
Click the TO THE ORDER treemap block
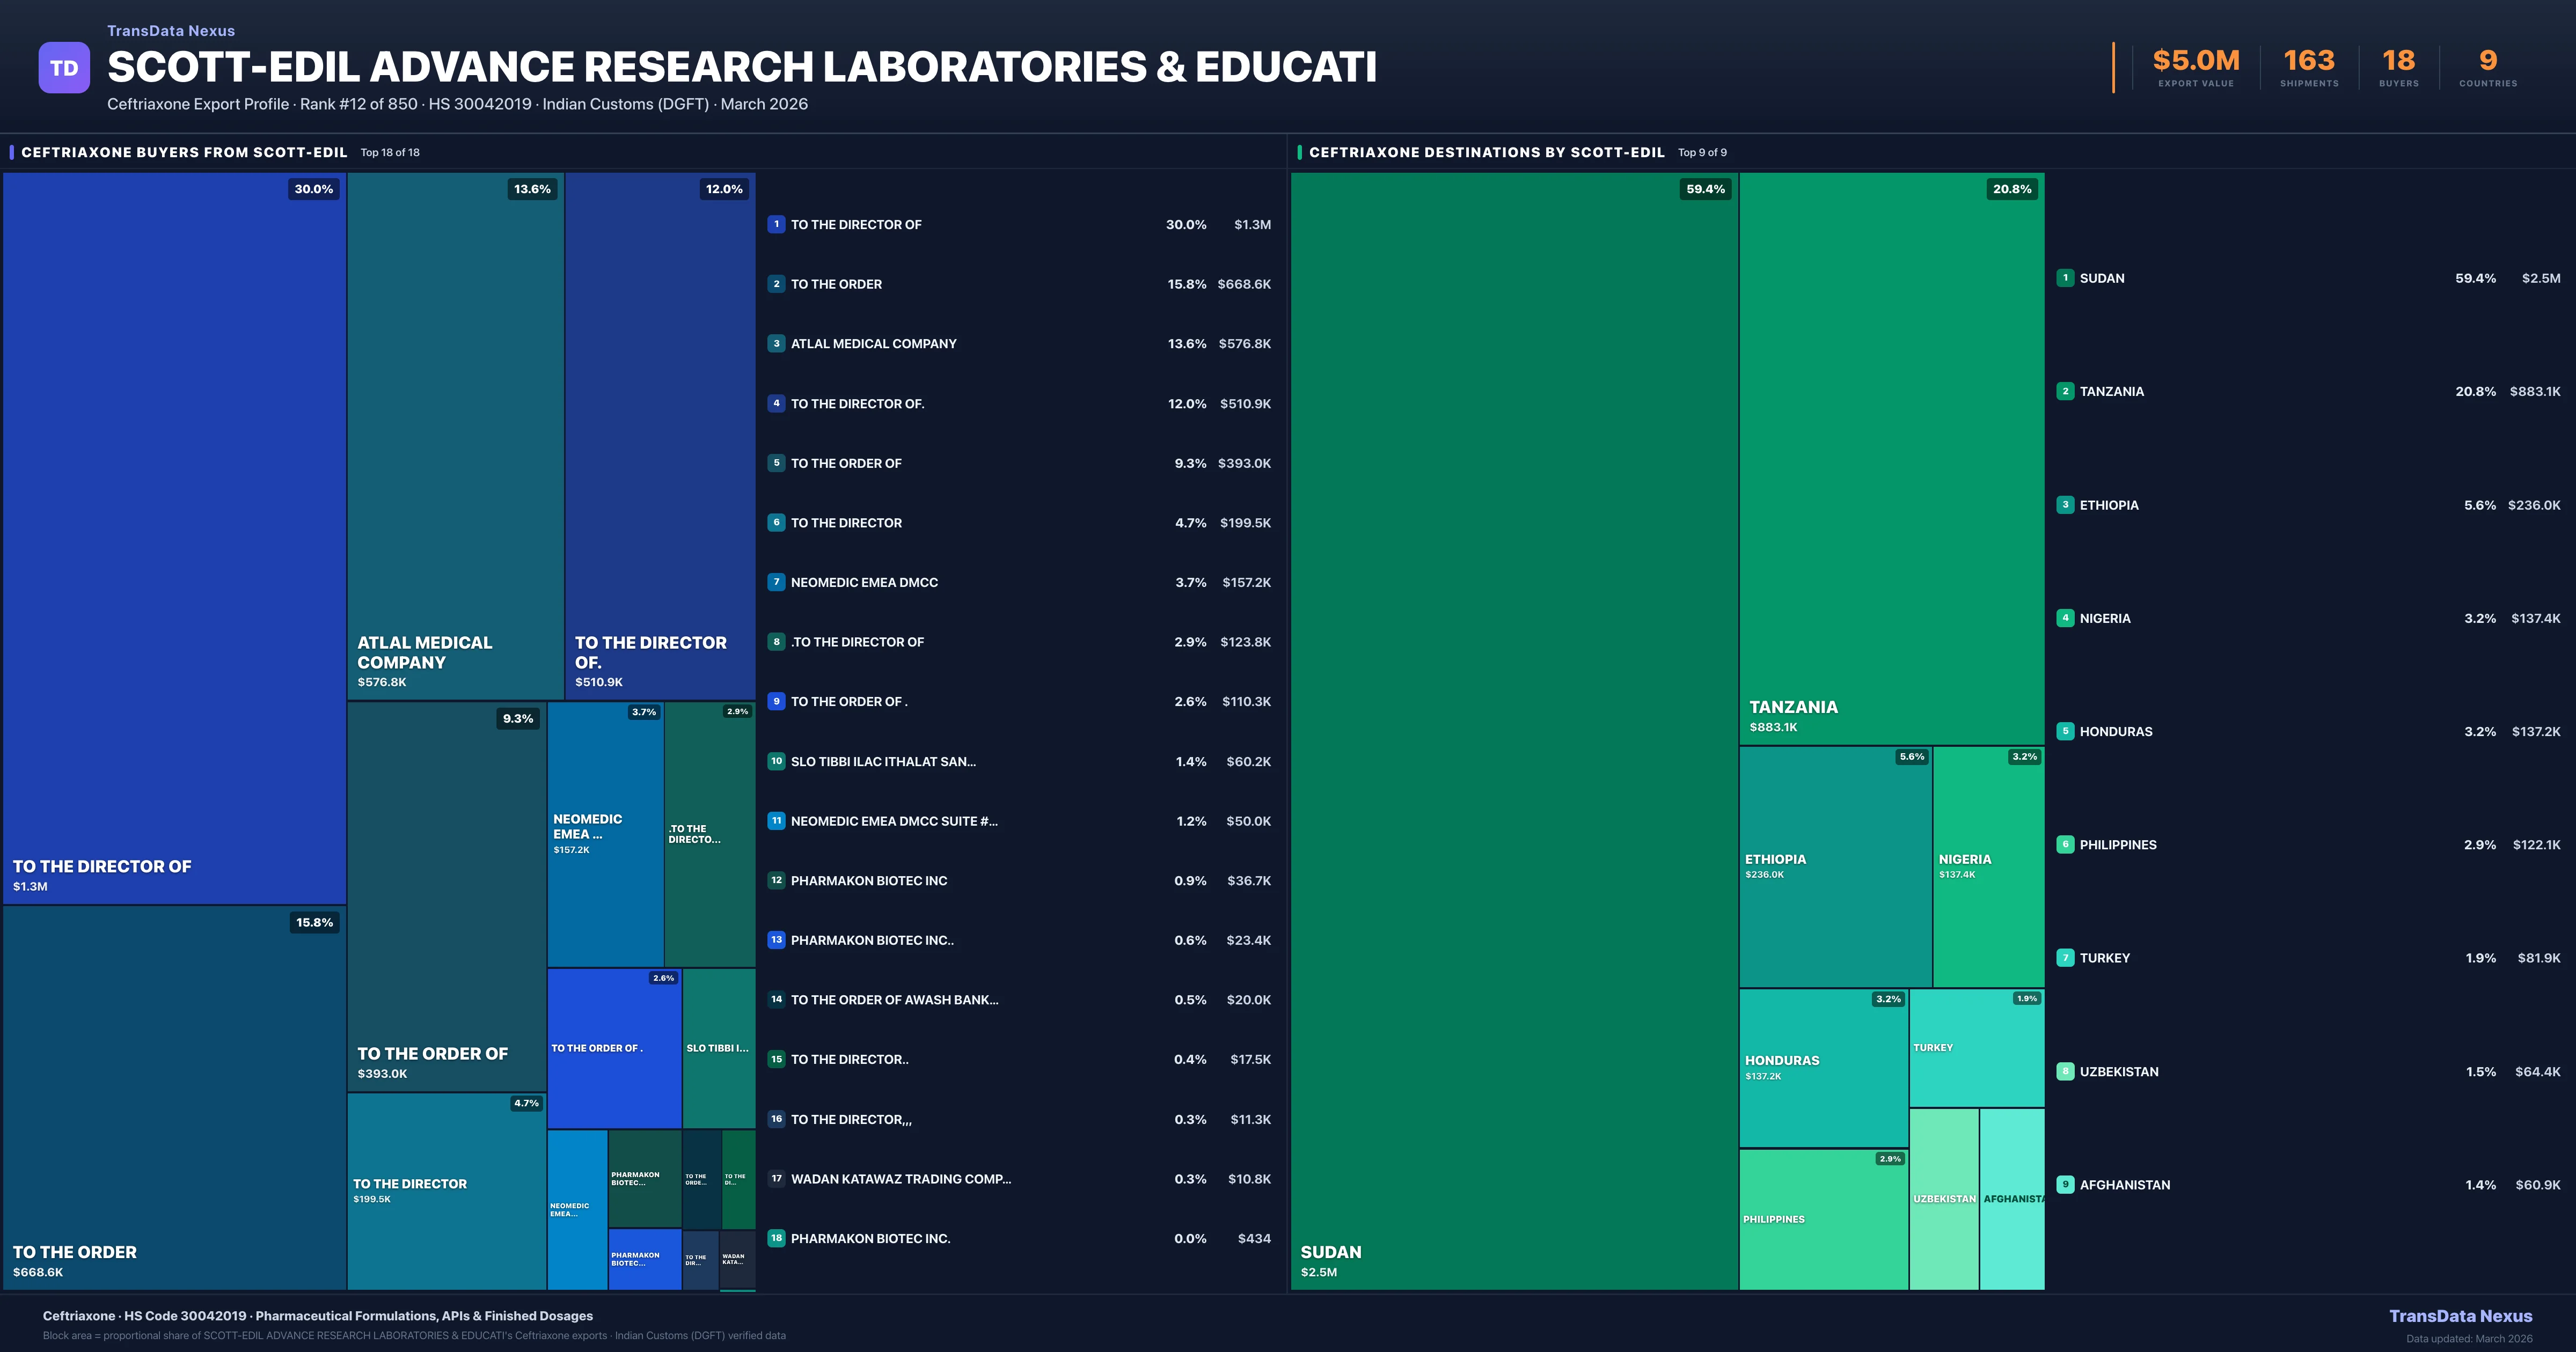(x=174, y=1097)
